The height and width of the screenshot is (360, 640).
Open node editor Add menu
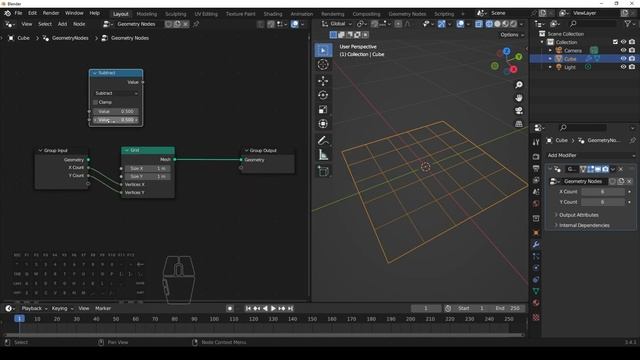[x=62, y=24]
